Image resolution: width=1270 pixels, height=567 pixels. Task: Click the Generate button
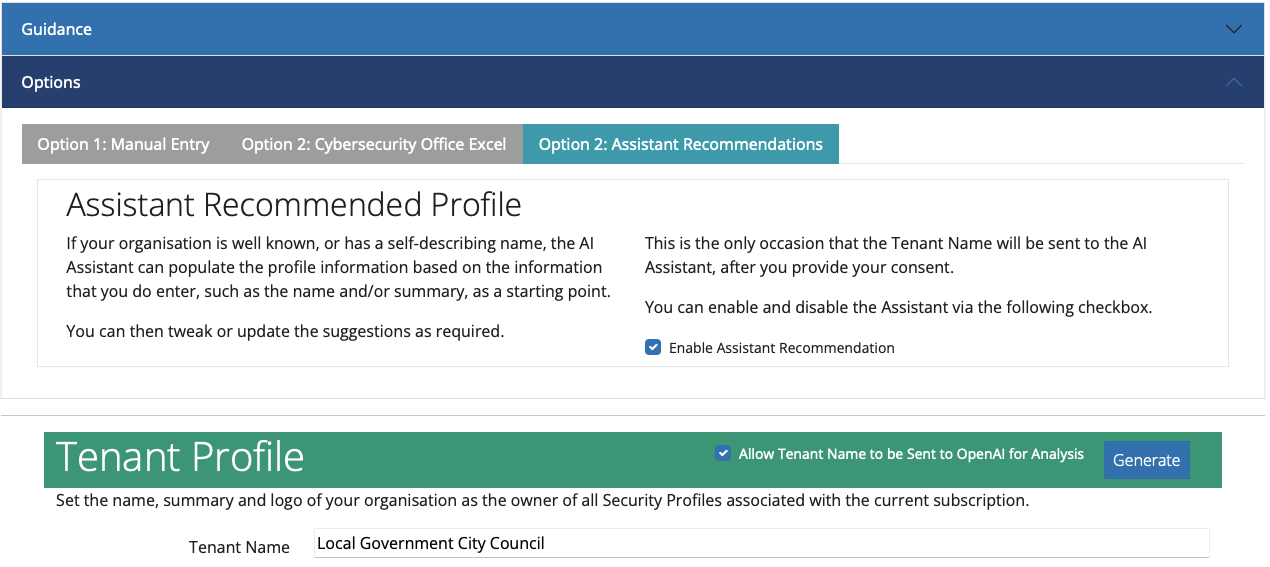(1146, 460)
